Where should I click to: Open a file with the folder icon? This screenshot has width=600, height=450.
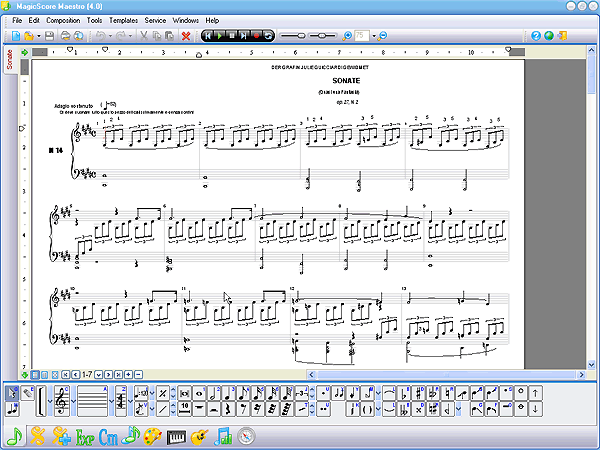29,36
